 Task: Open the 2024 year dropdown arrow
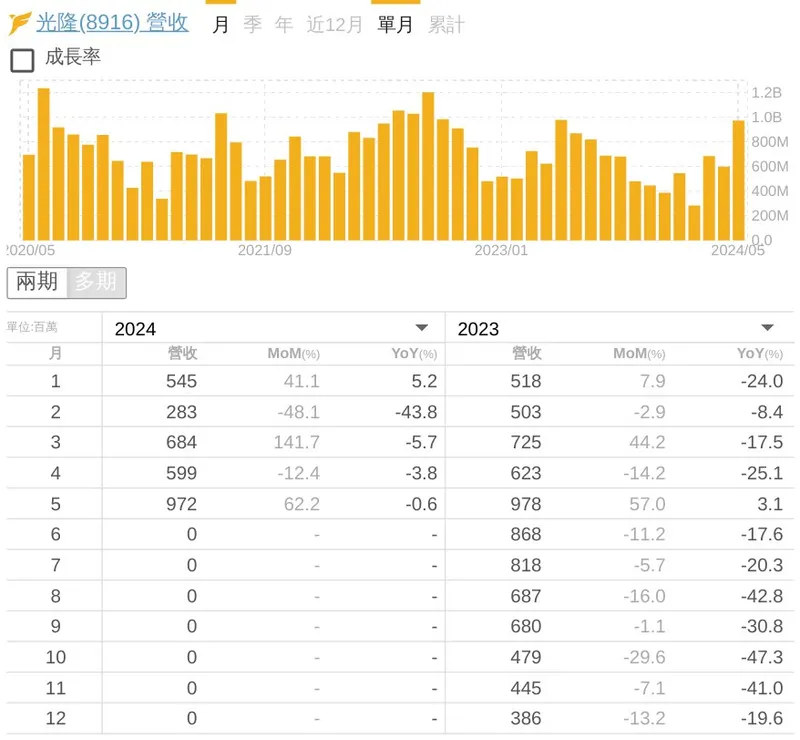pos(421,328)
